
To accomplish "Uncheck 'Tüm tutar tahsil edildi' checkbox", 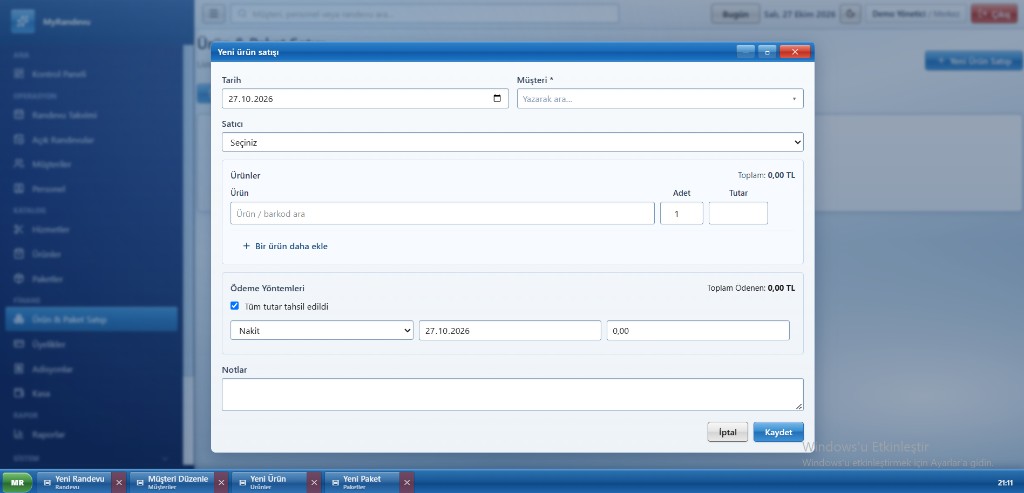I will [x=235, y=306].
